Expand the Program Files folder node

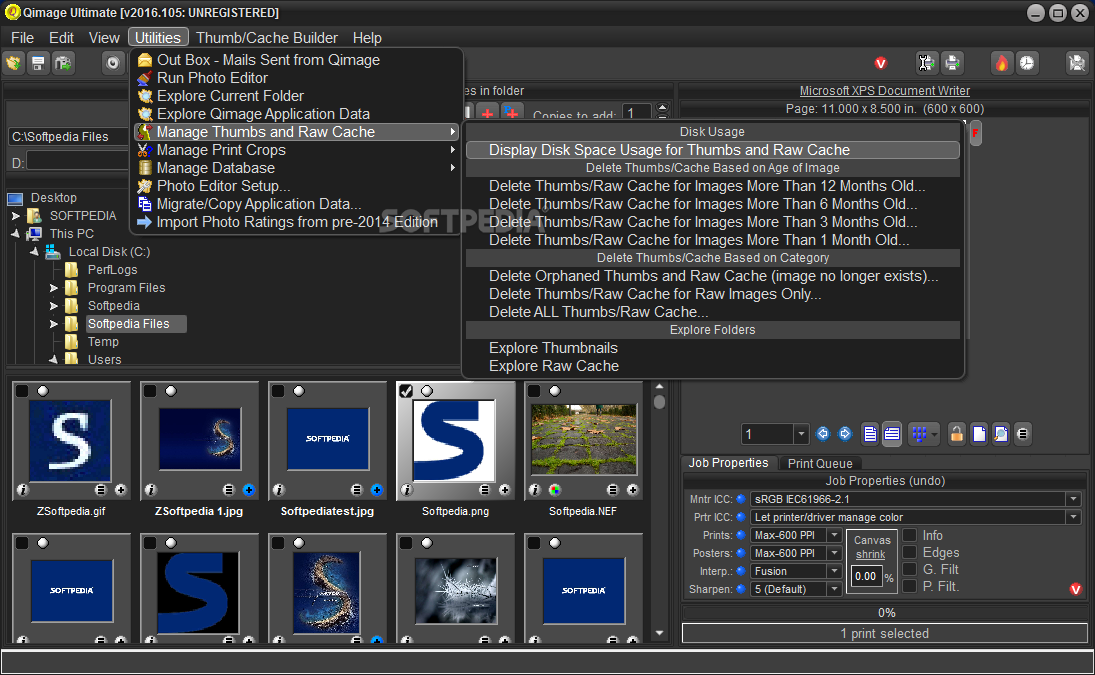pos(54,288)
